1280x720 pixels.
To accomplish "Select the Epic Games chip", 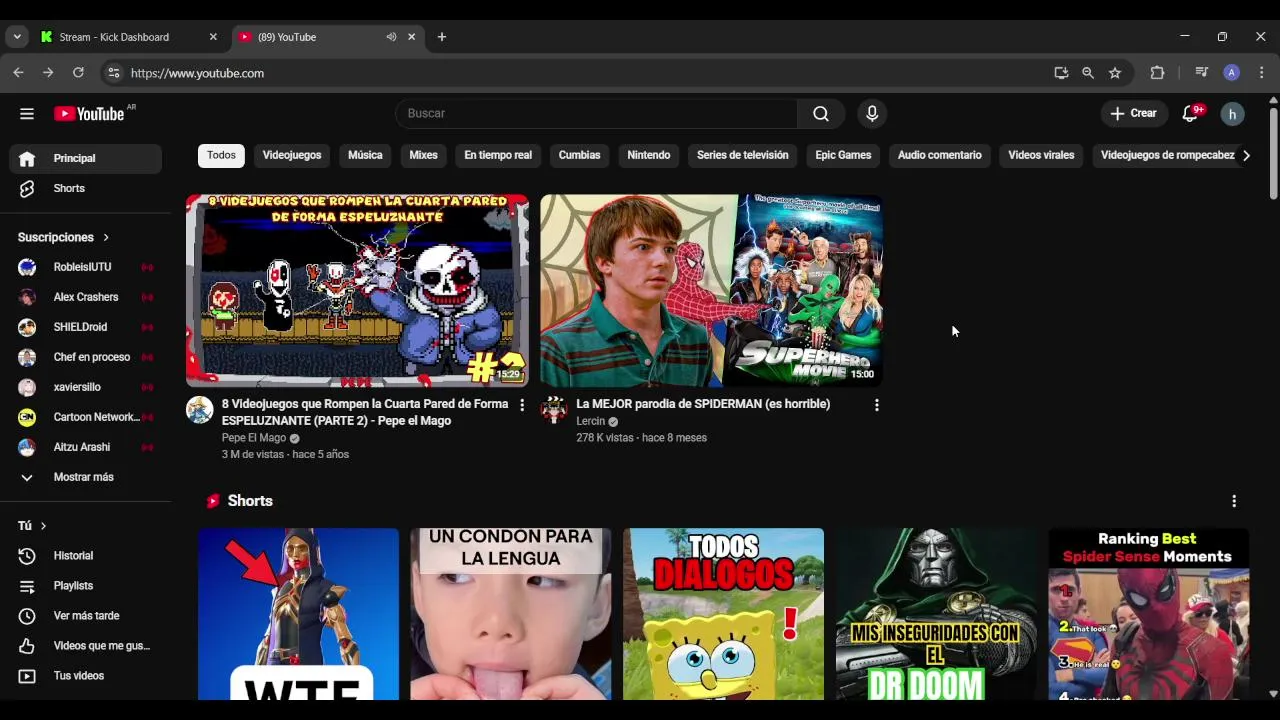I will (843, 155).
